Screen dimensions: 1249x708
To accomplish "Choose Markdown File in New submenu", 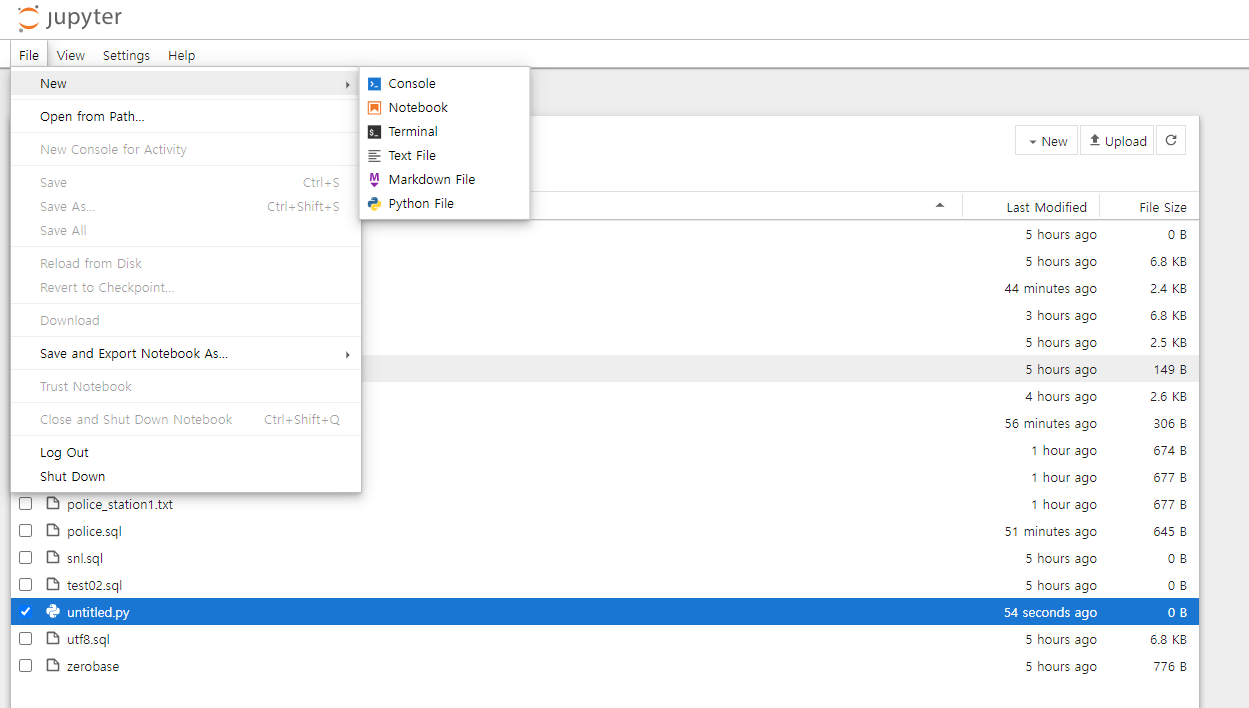I will click(444, 180).
